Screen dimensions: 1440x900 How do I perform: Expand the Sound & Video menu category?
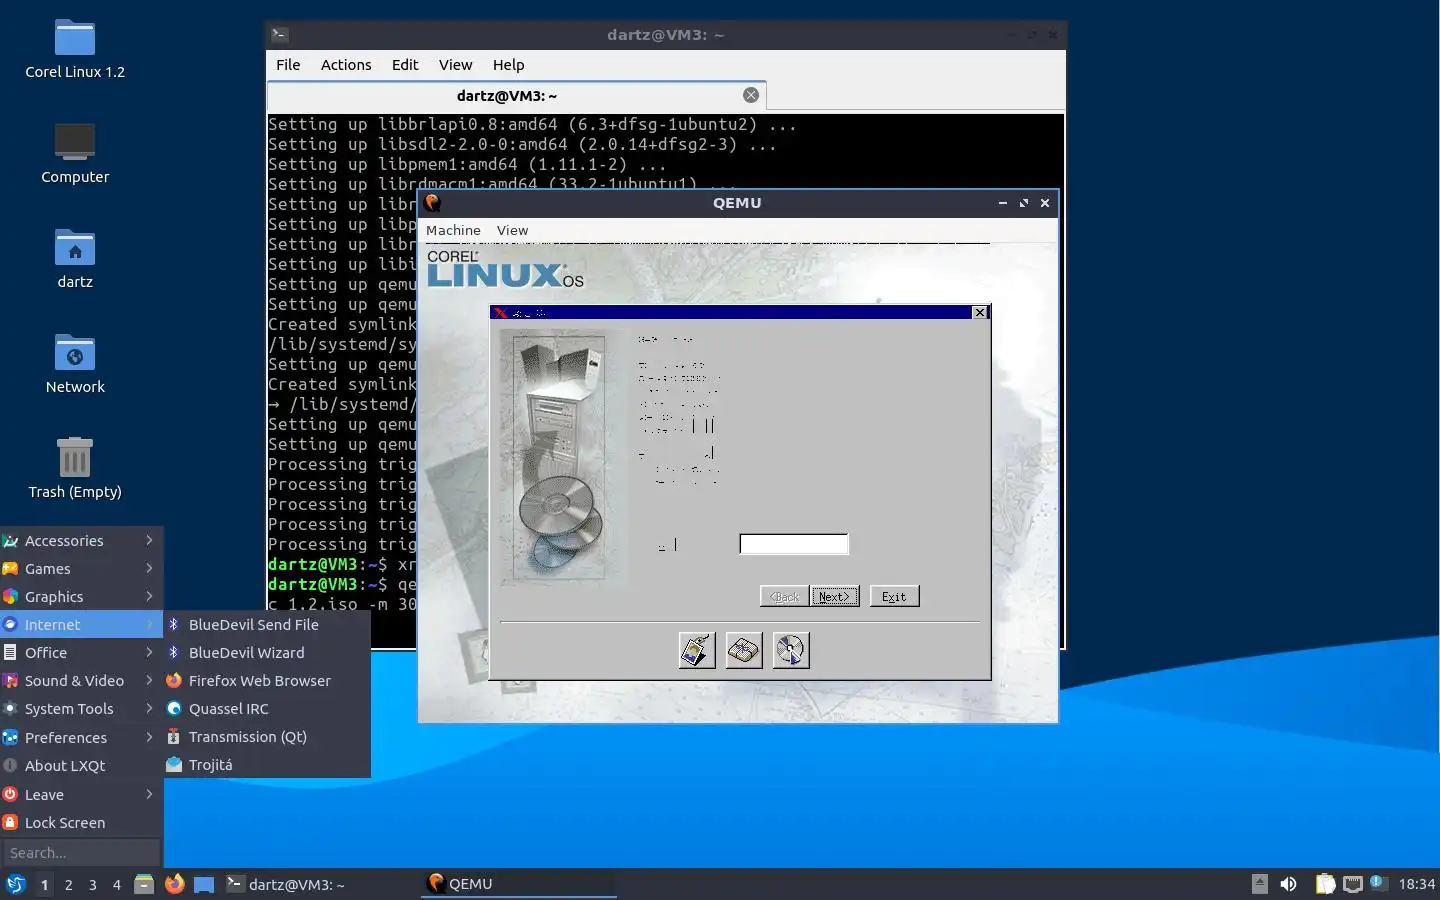click(x=81, y=680)
